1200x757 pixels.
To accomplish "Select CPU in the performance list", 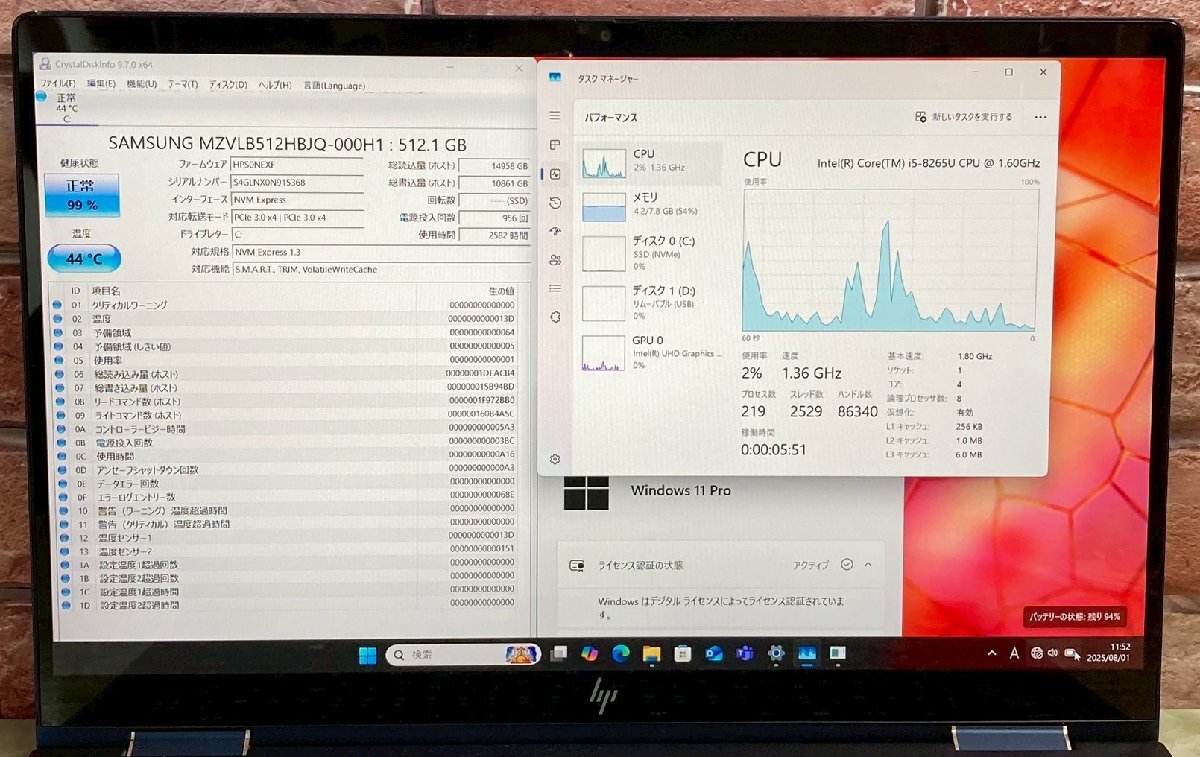I will tap(651, 163).
